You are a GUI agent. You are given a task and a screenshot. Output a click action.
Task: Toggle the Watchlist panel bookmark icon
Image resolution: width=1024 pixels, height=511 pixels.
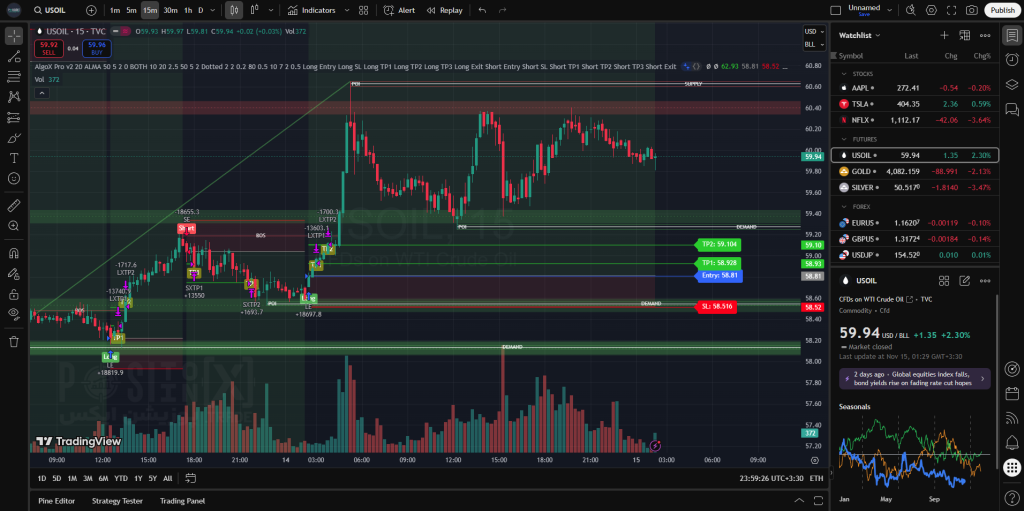1012,35
